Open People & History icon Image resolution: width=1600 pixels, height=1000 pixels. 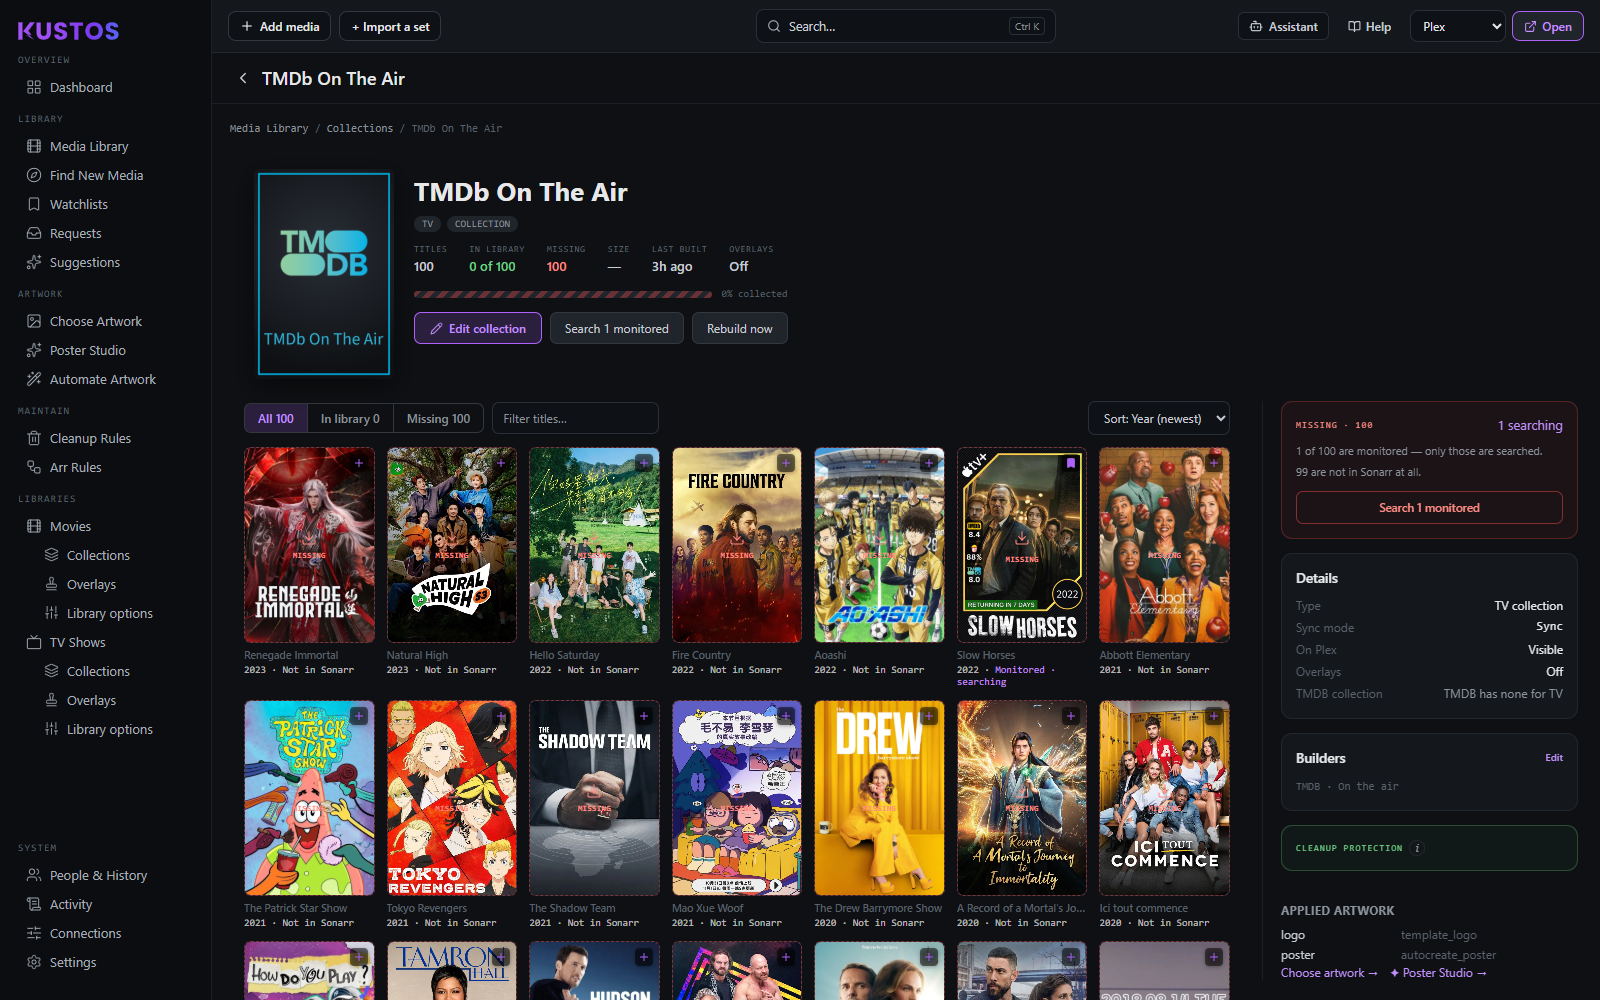34,875
